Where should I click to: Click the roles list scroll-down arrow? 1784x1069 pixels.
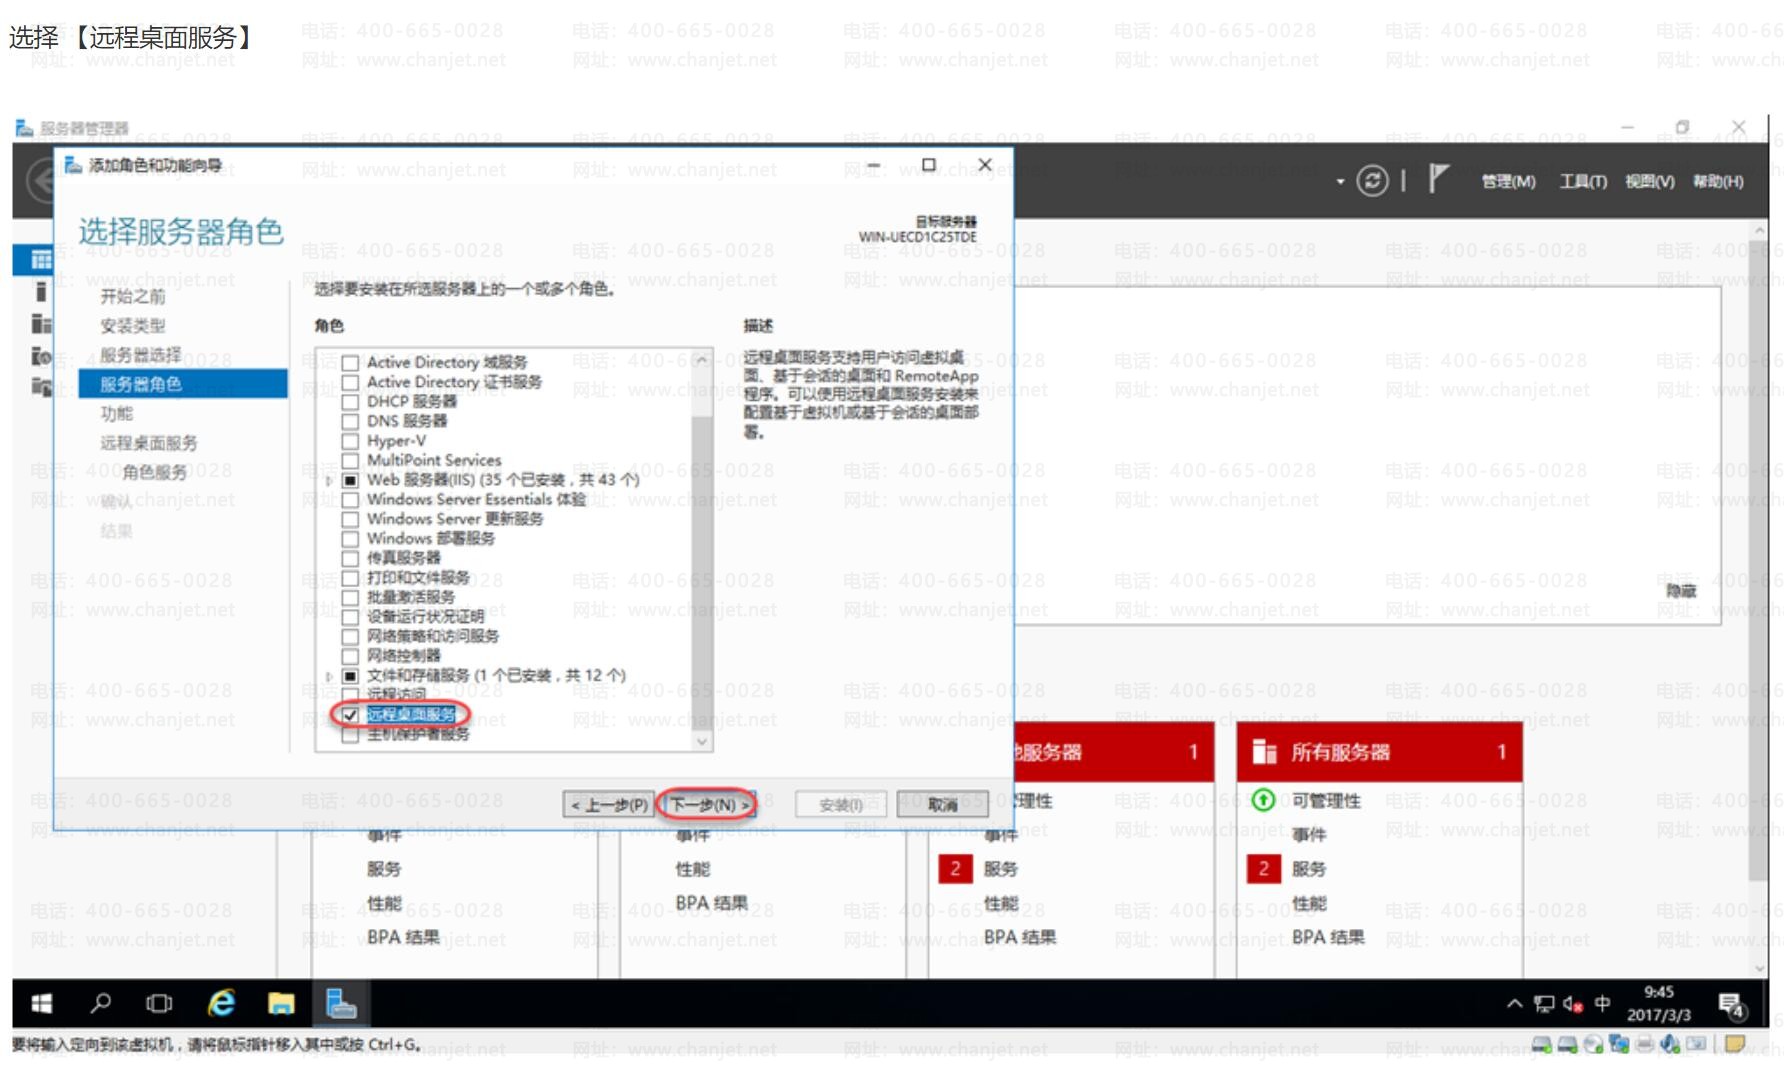coord(702,741)
